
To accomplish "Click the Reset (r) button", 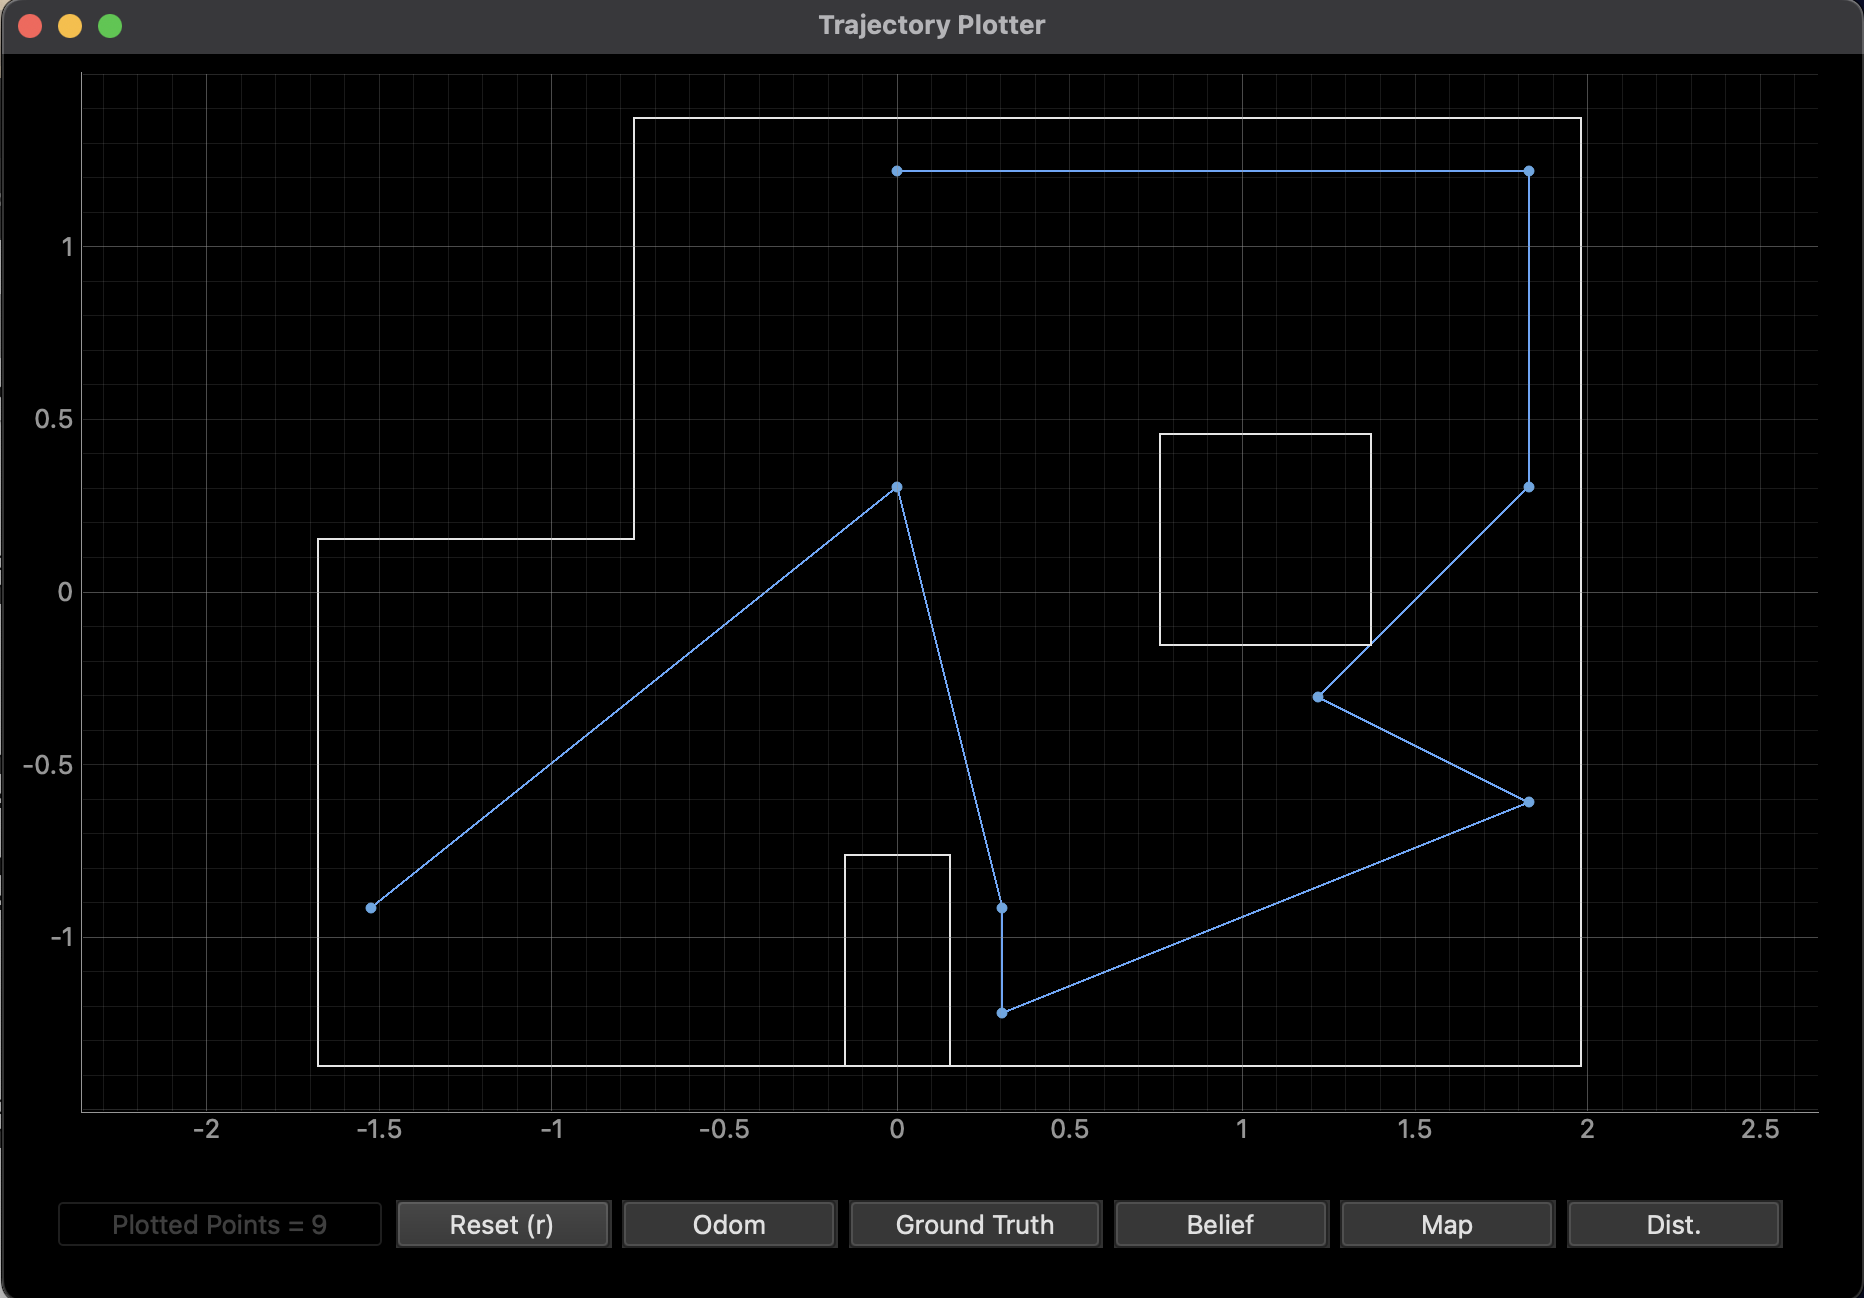I will tap(502, 1224).
